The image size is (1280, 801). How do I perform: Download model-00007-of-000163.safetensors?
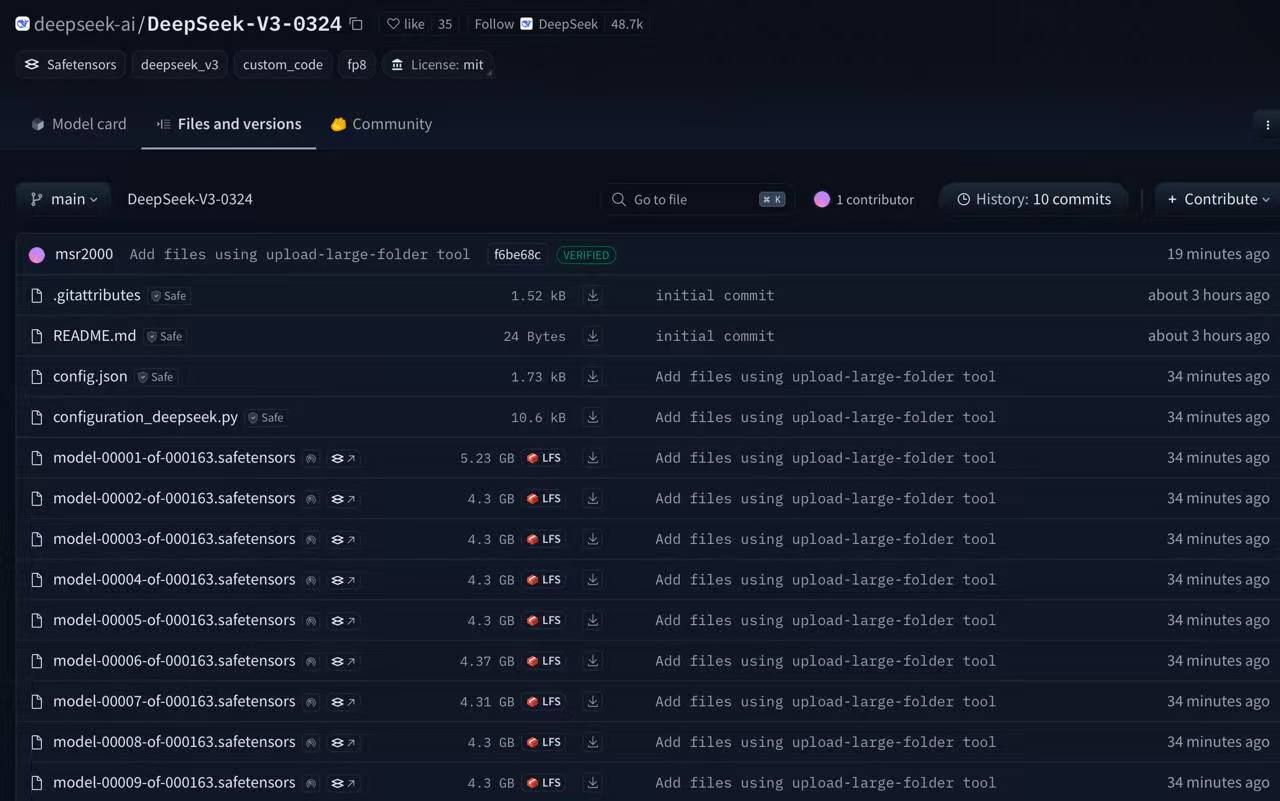593,701
